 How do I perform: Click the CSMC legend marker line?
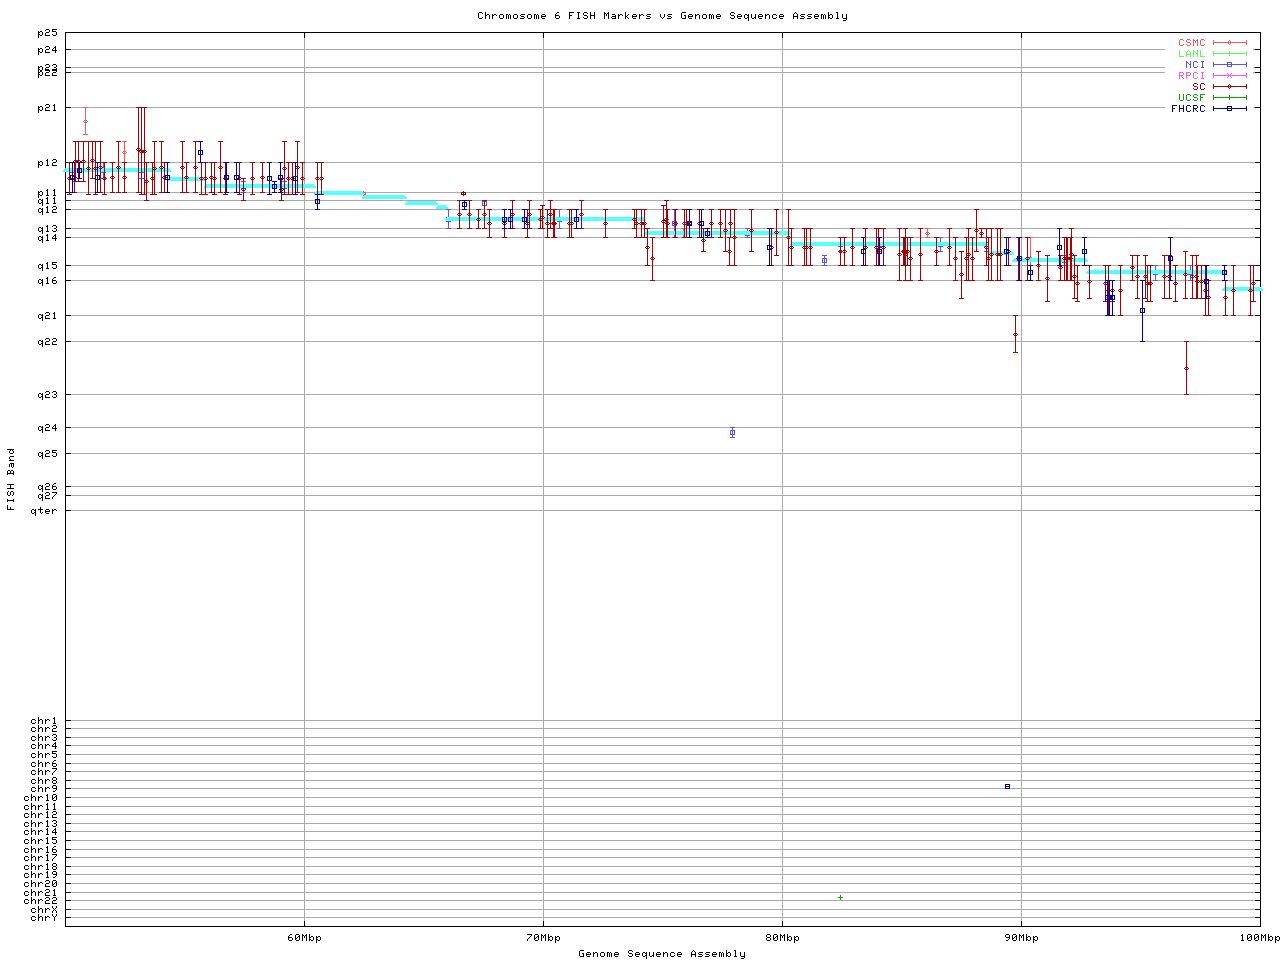(x=1229, y=43)
